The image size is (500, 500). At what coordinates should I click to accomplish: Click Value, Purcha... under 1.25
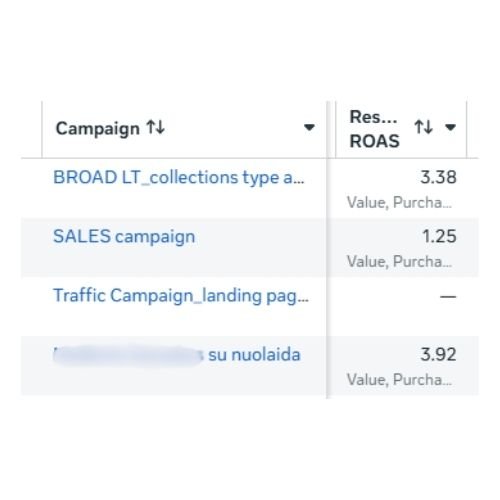click(399, 261)
